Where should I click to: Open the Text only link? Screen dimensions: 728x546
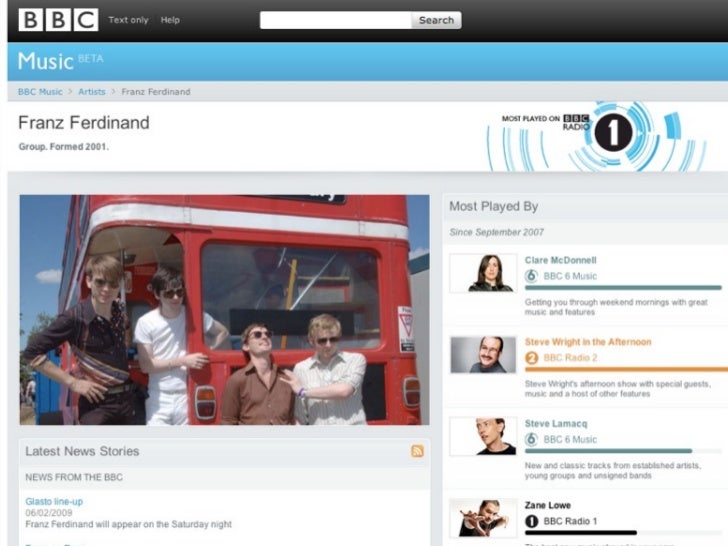(x=128, y=20)
